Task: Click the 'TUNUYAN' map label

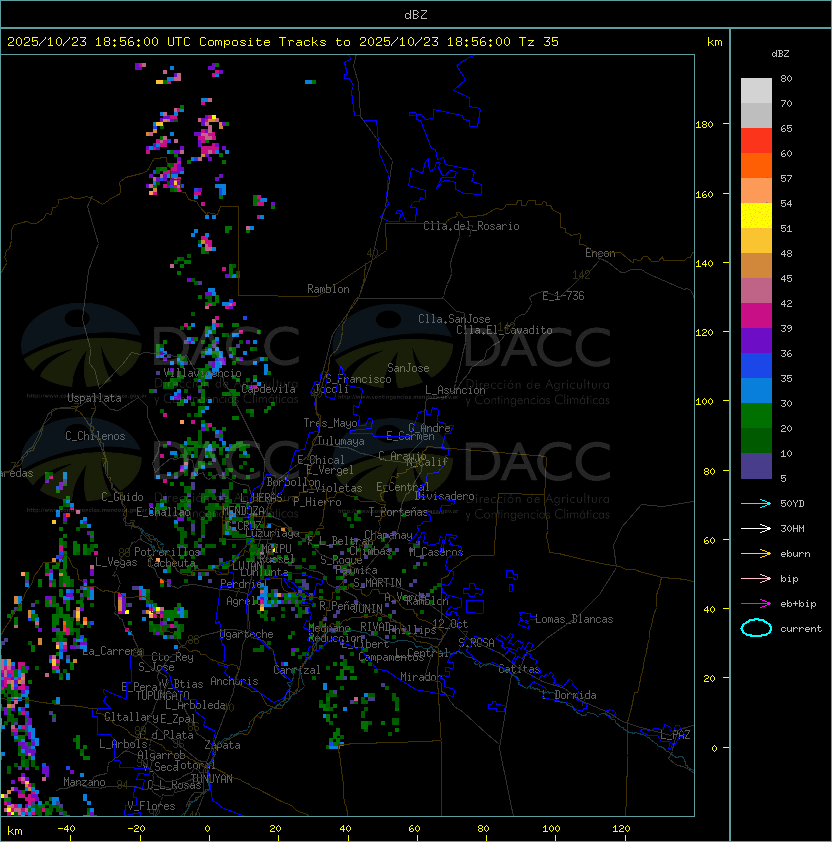Action: 212,779
